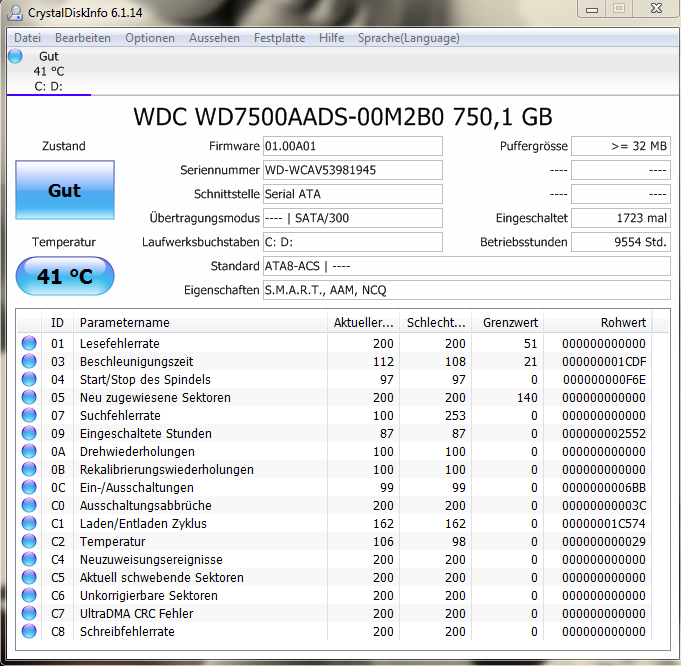
Task: Click status orb for Schreibfehlerrate row
Action: tap(29, 631)
